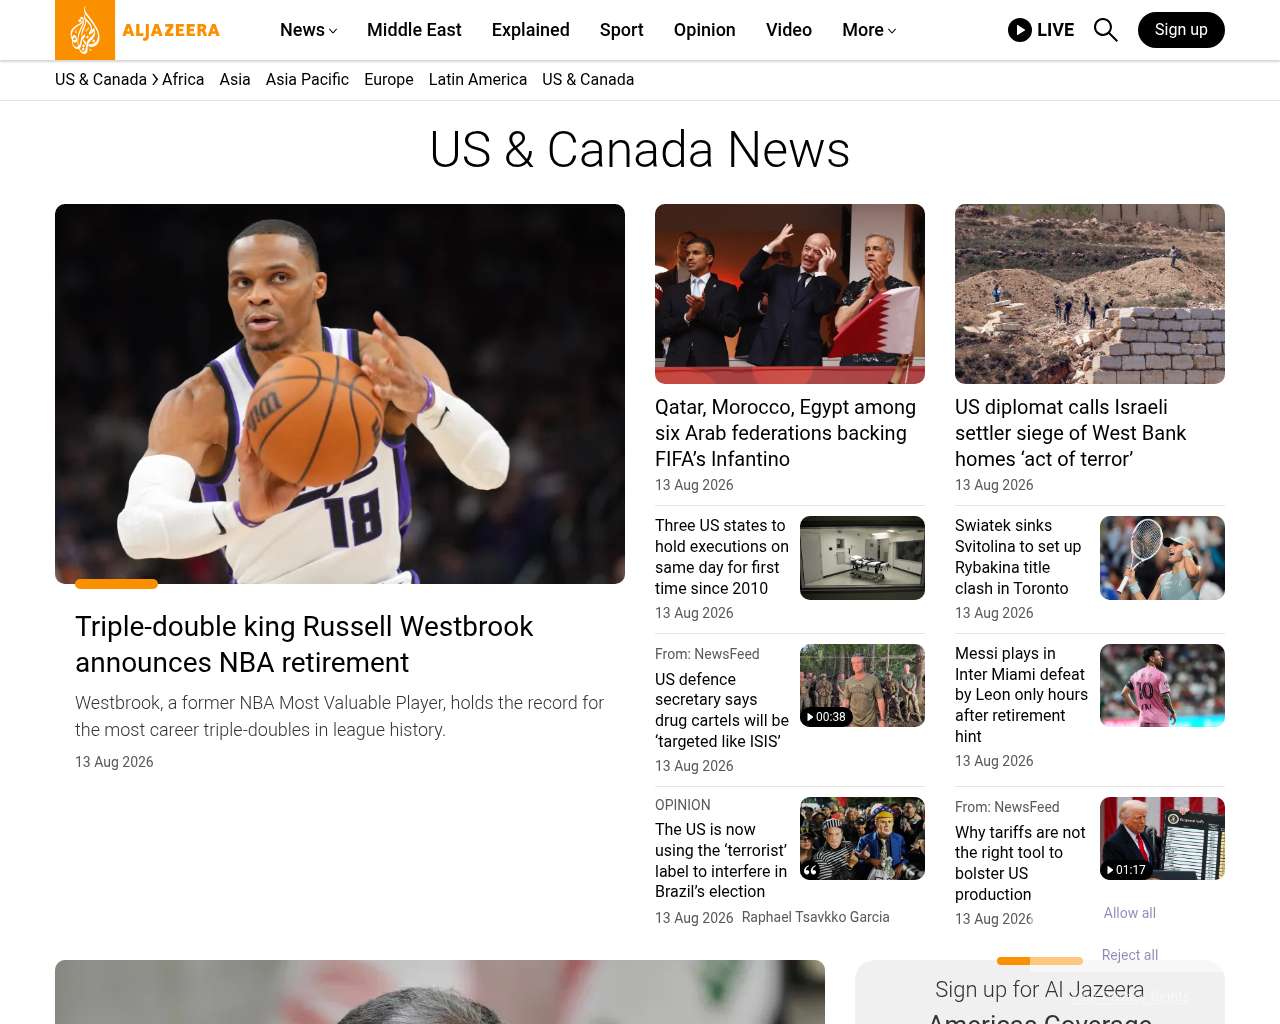1280x1024 pixels.
Task: Open the FIFA's Infantino article headline
Action: [x=786, y=433]
